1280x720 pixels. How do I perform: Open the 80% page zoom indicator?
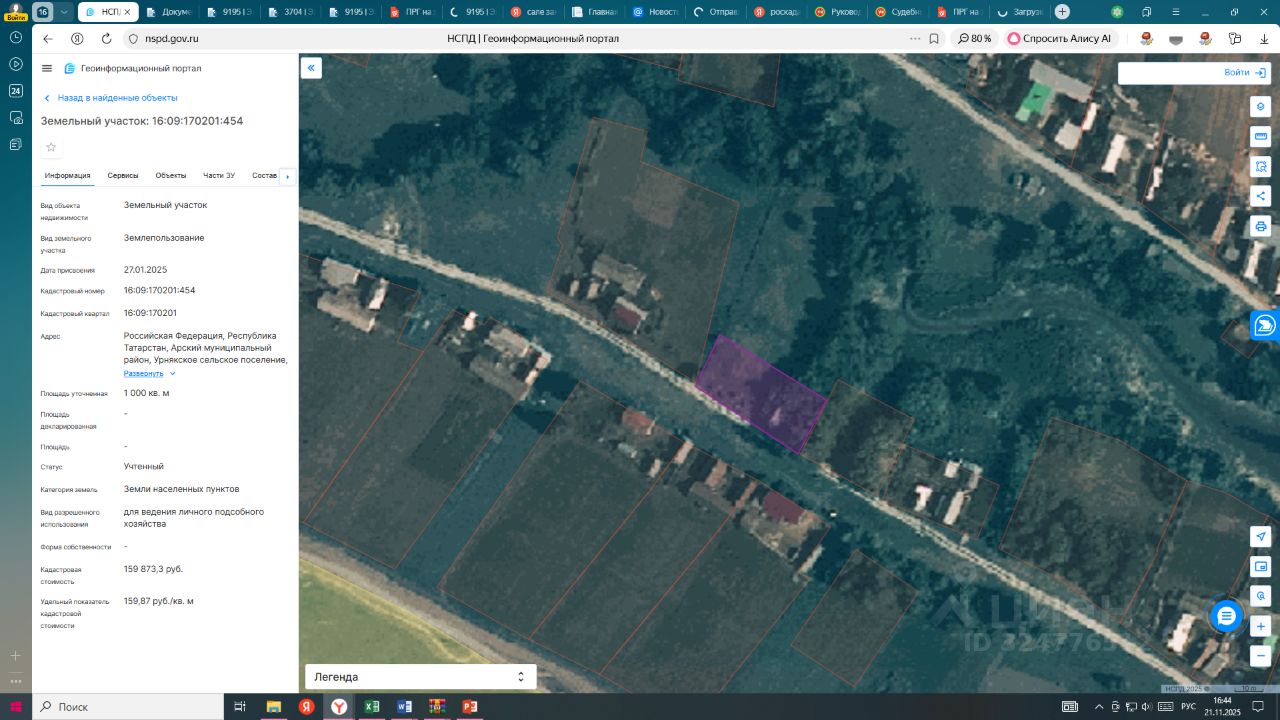[974, 38]
